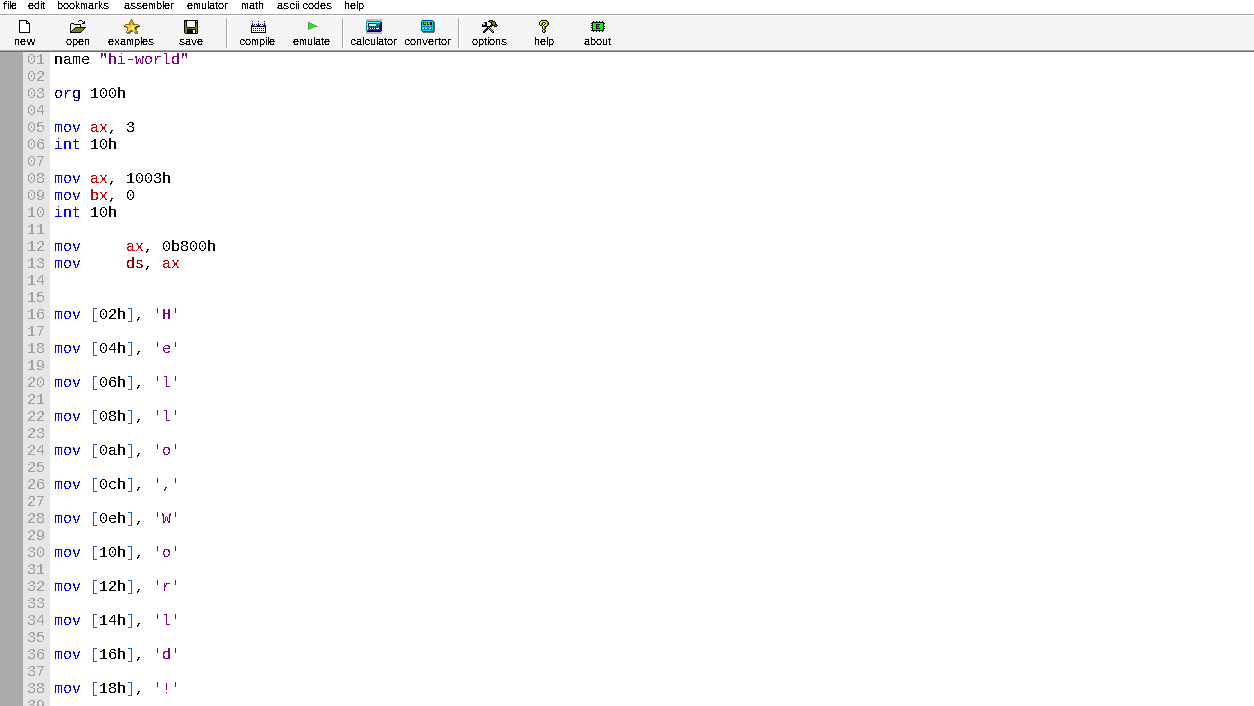
Task: Click the new file icon
Action: point(24,27)
